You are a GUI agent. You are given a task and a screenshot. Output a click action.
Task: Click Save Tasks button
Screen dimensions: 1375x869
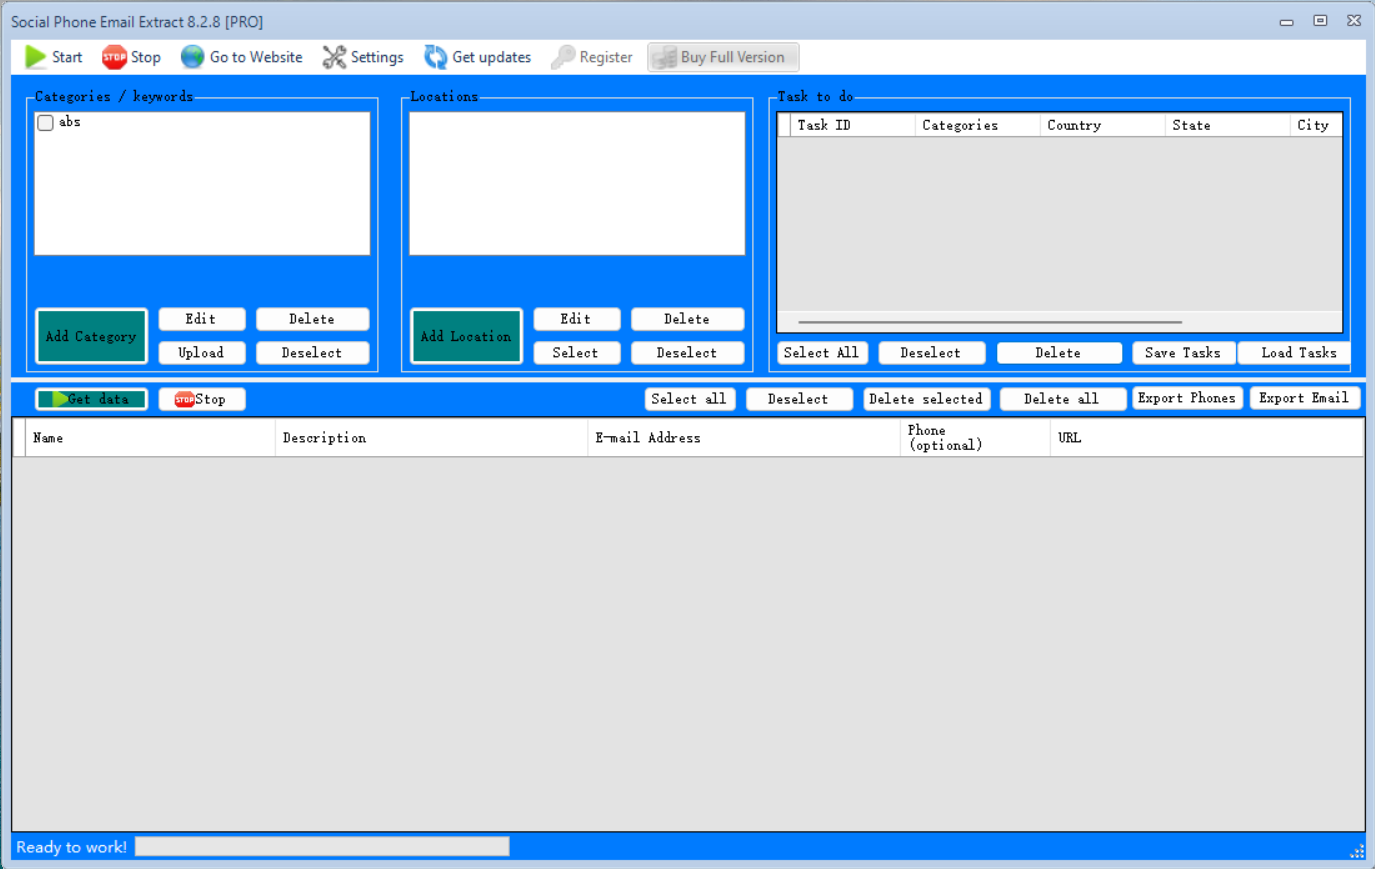(x=1183, y=353)
